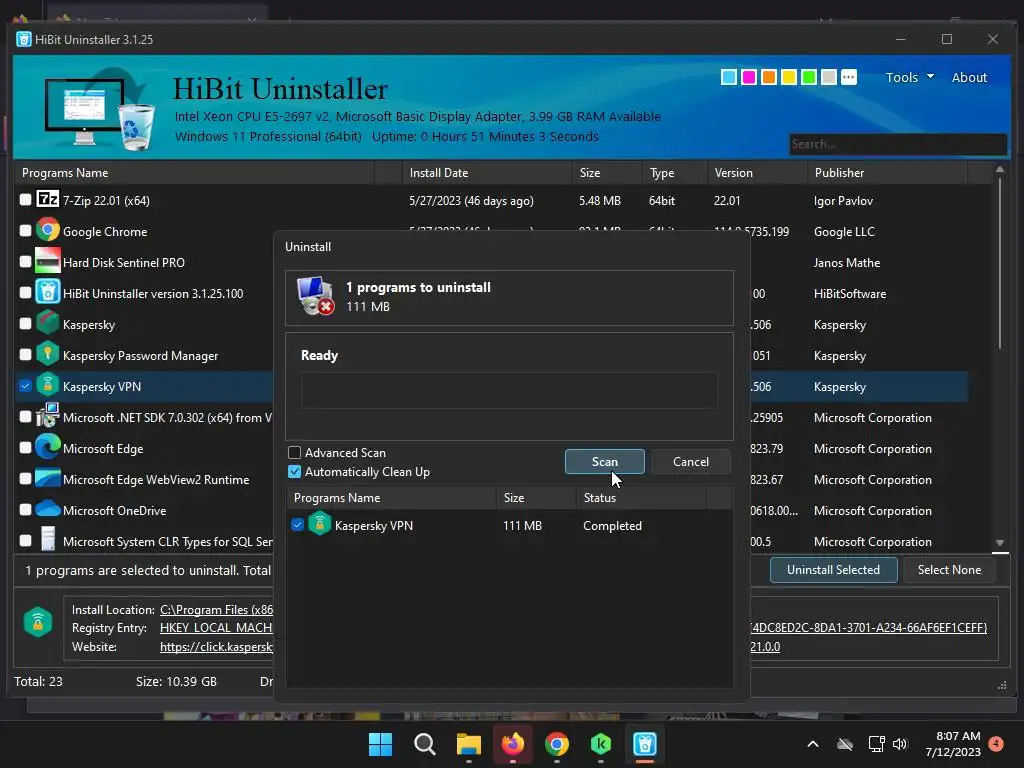1024x768 pixels.
Task: Check the Microsoft Edge checkbox
Action: tap(25, 447)
